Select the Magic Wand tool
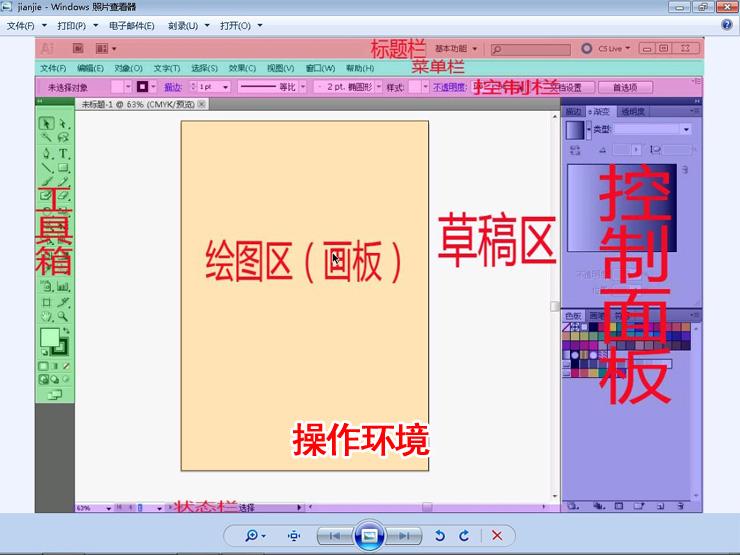The width and height of the screenshot is (740, 555). 46,138
